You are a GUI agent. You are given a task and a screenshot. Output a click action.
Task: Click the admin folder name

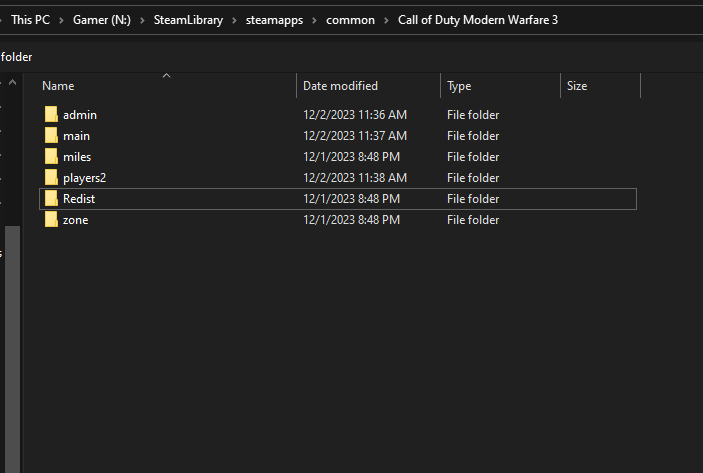point(80,115)
